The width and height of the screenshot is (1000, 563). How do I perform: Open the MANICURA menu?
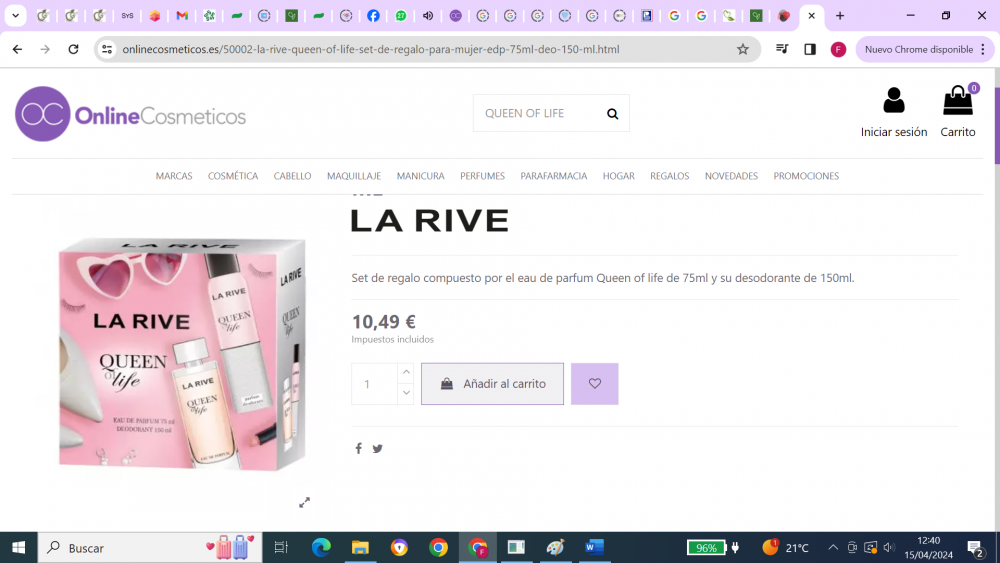click(420, 176)
